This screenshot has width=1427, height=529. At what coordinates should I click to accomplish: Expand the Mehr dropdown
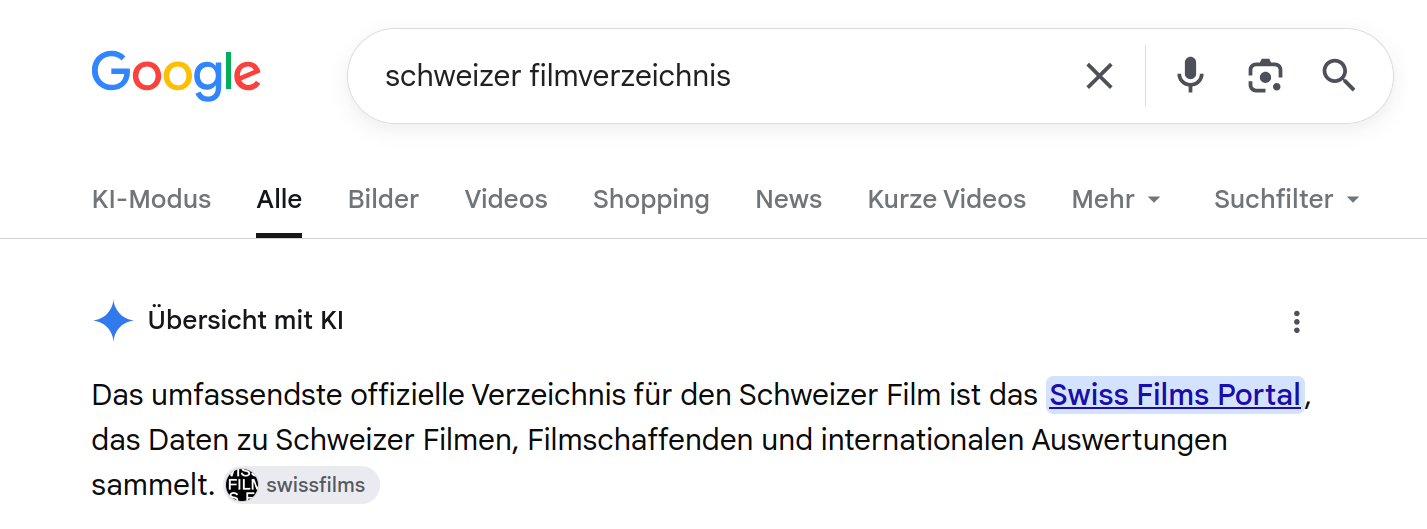tap(1116, 199)
